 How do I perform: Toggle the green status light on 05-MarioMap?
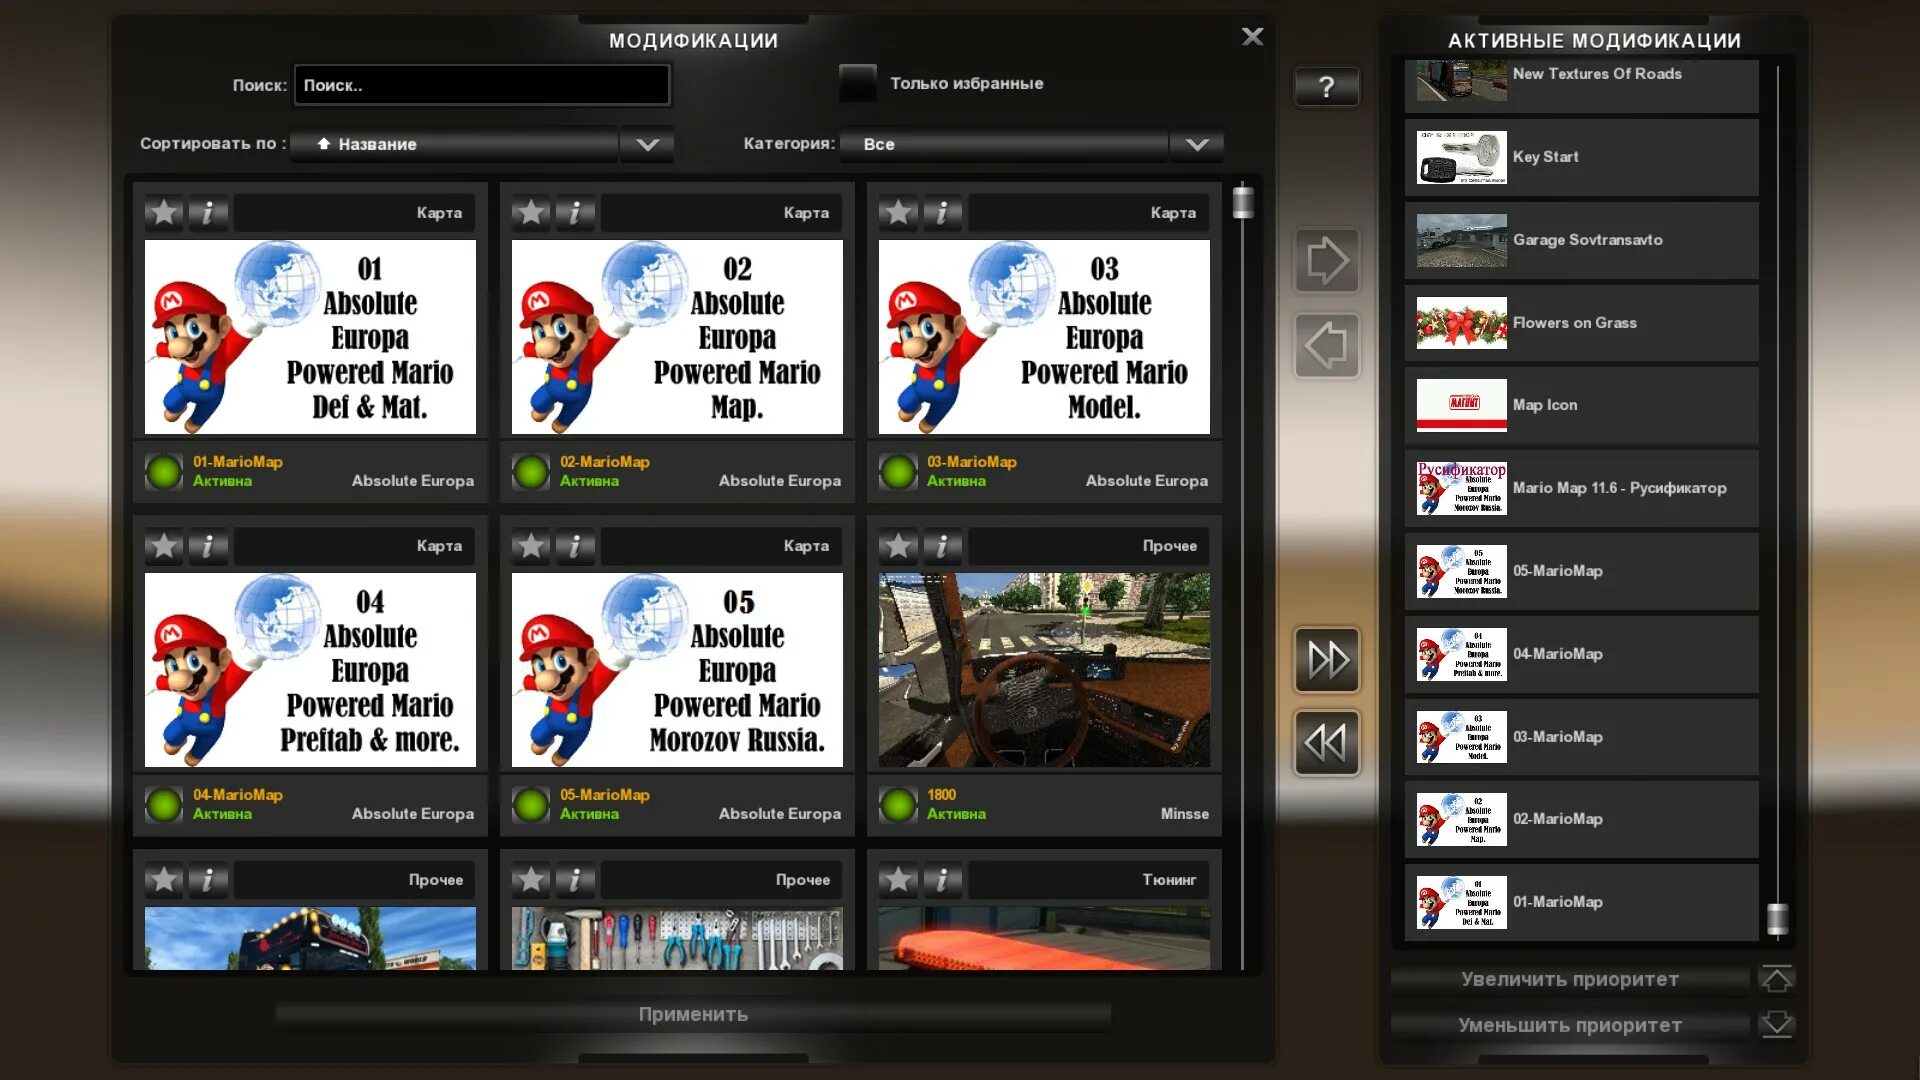pyautogui.click(x=531, y=804)
